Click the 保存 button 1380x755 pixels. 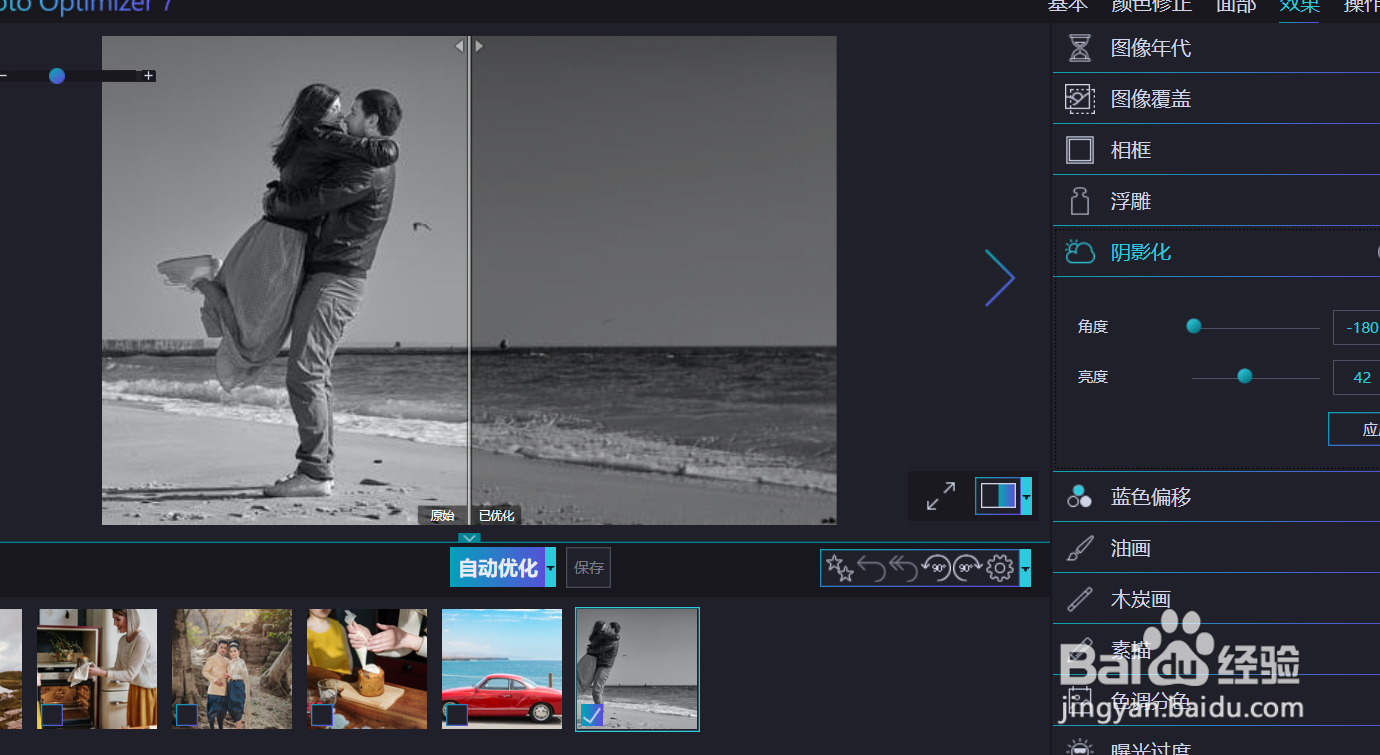(589, 567)
